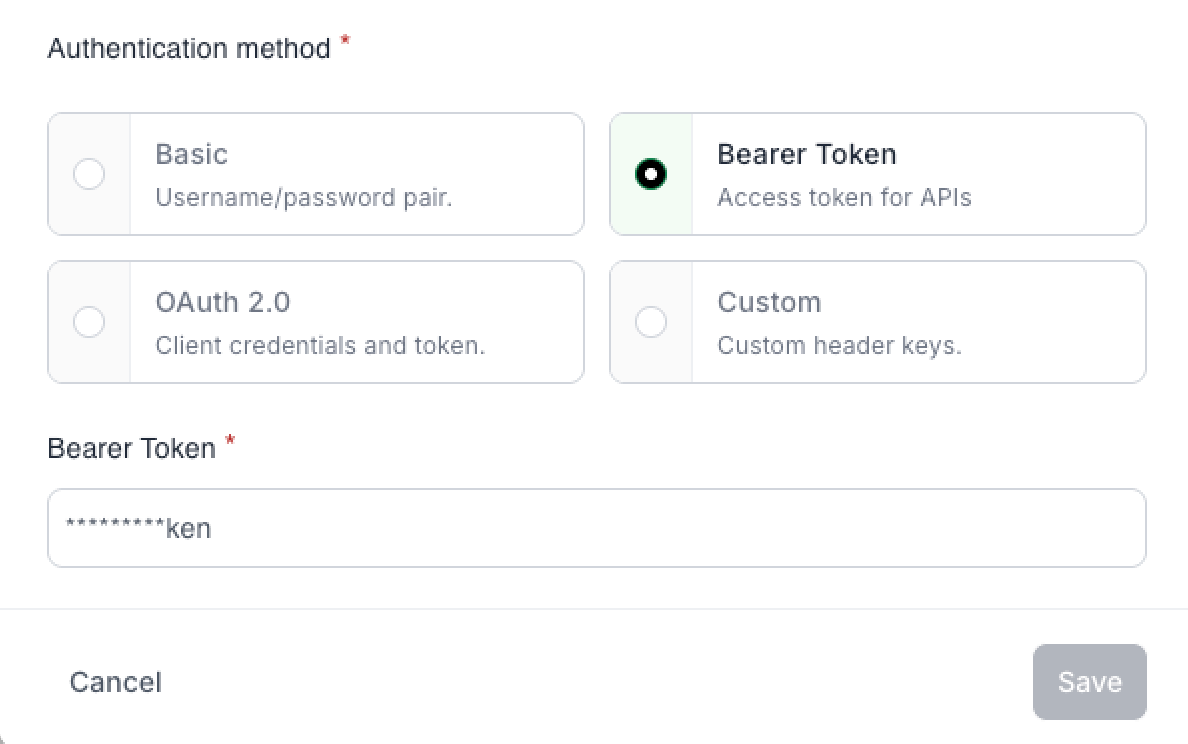Click the Custom card title
1188x744 pixels.
tap(769, 302)
